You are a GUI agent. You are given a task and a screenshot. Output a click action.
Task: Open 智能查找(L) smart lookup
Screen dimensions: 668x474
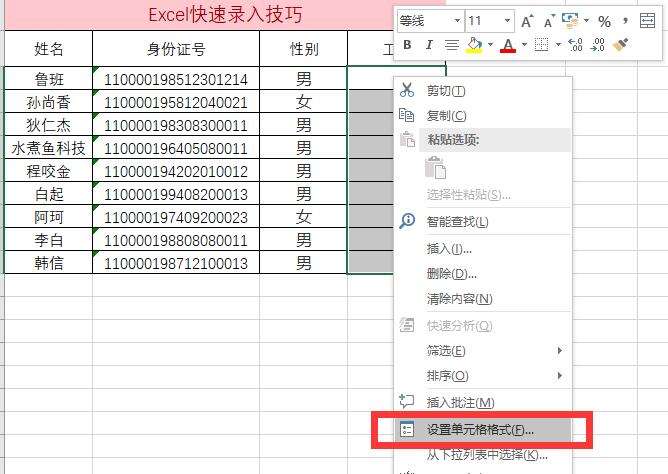tap(484, 221)
